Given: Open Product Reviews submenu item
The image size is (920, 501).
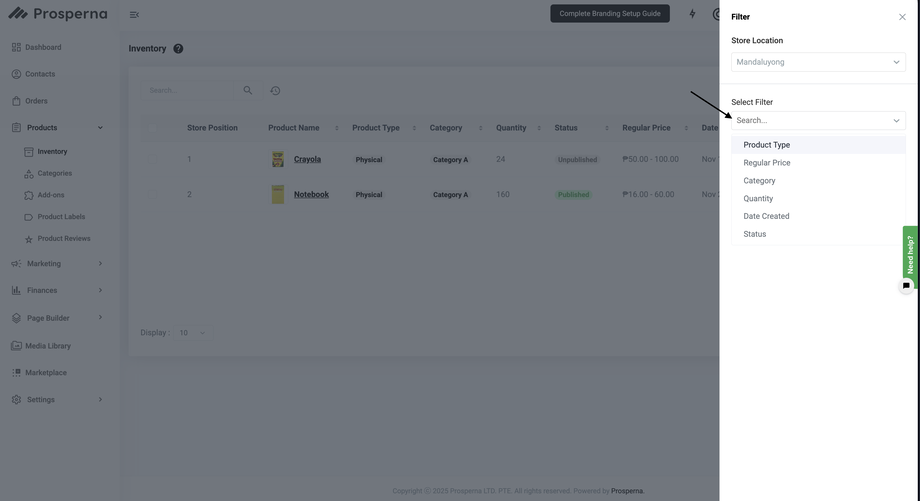Looking at the screenshot, I should pyautogui.click(x=58, y=239).
